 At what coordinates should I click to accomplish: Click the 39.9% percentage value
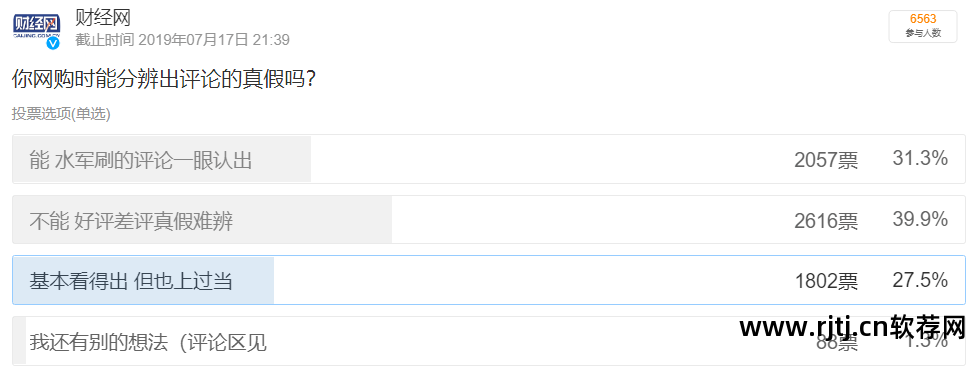(x=920, y=219)
